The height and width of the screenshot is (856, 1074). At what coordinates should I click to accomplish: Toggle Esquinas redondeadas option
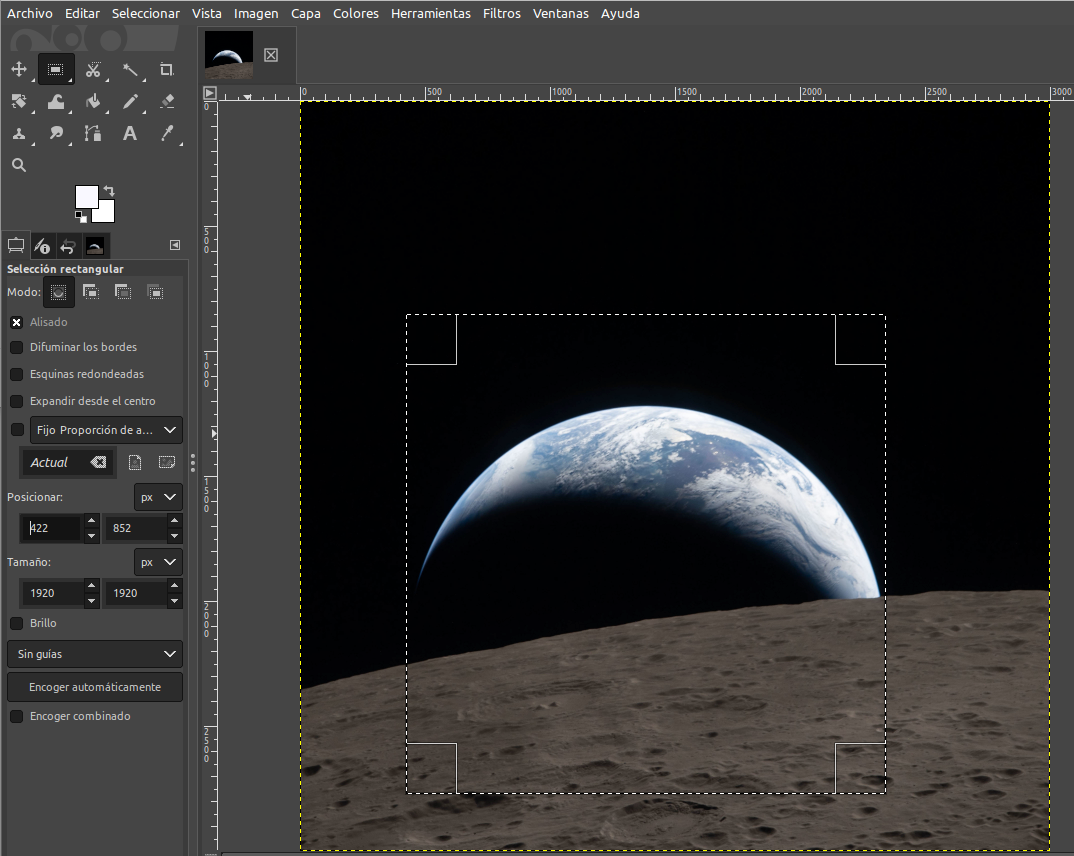17,374
